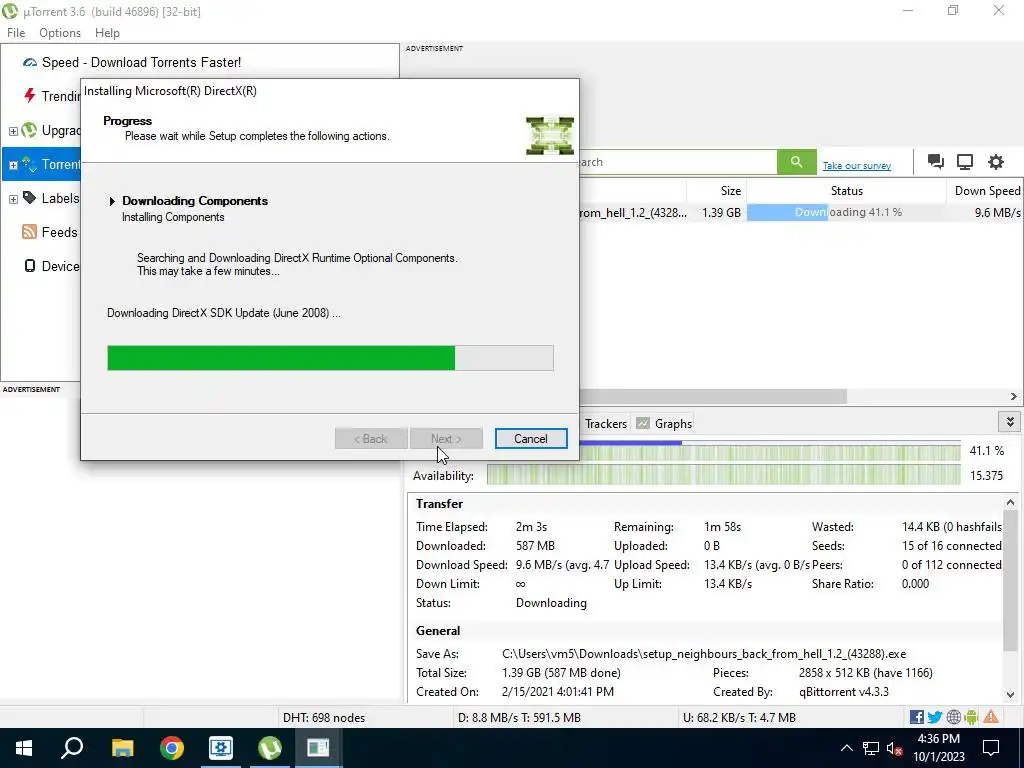Click the orange warning triangle status icon
This screenshot has height=768, width=1024.
991,717
